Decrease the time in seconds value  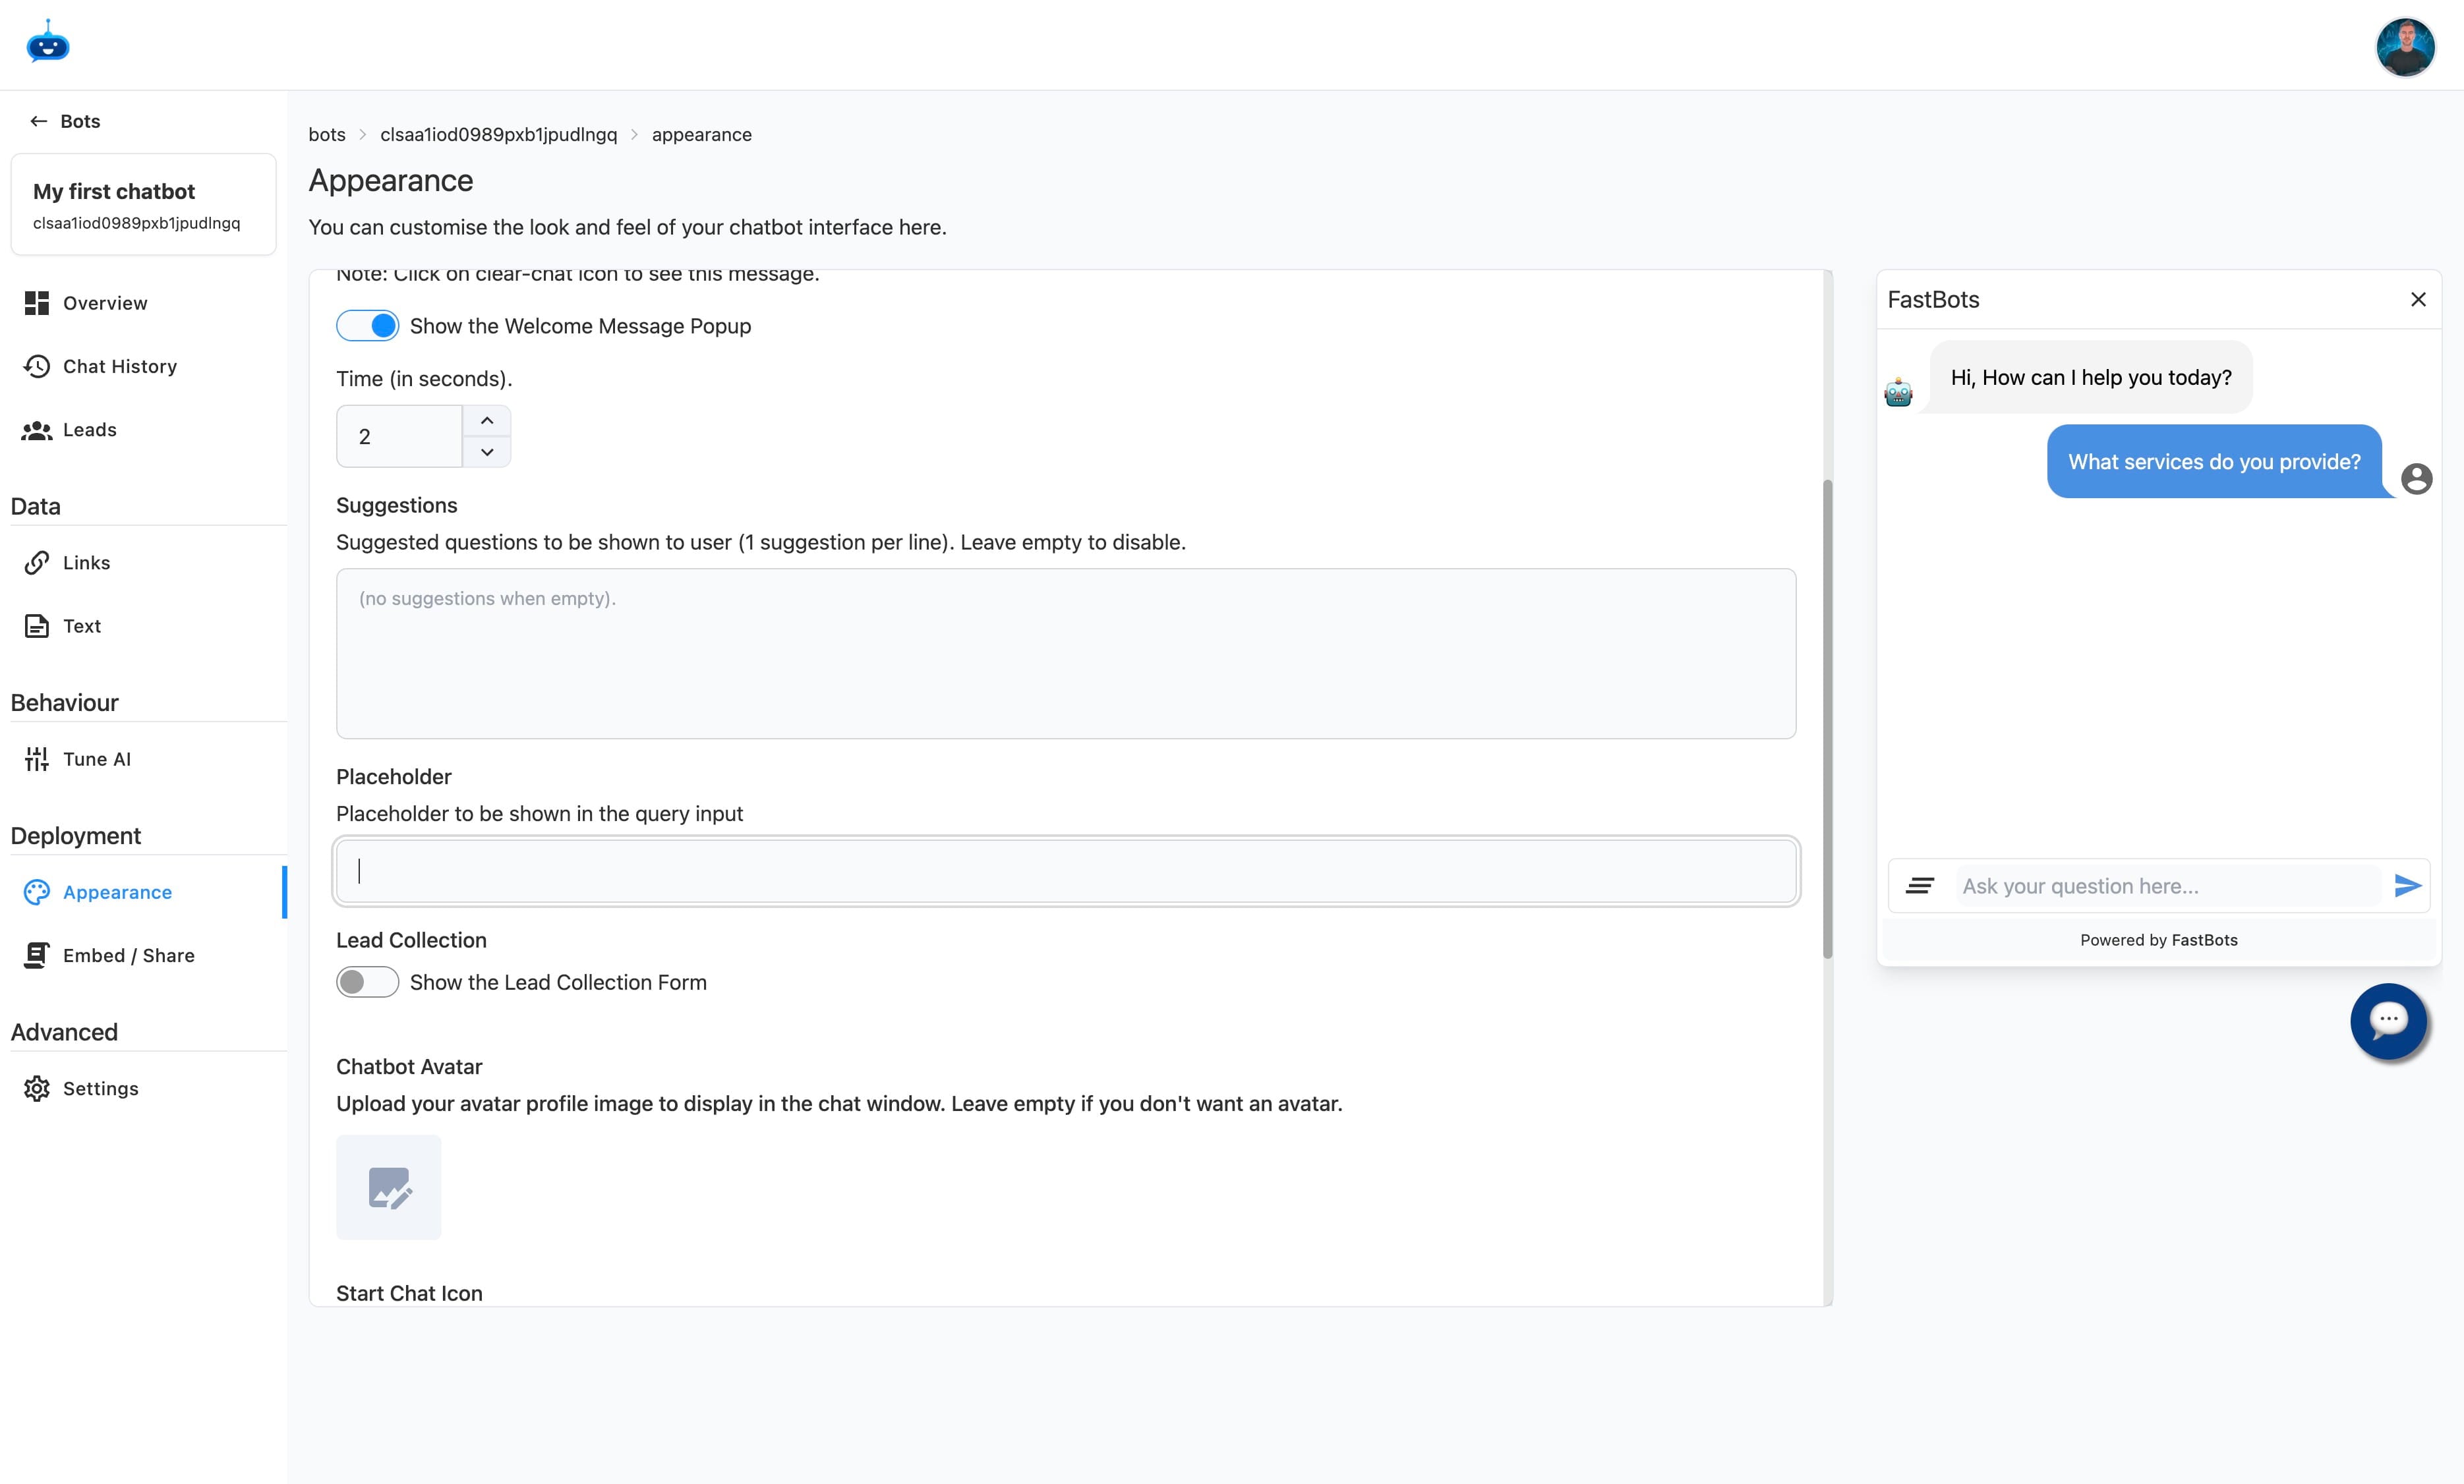[x=487, y=452]
